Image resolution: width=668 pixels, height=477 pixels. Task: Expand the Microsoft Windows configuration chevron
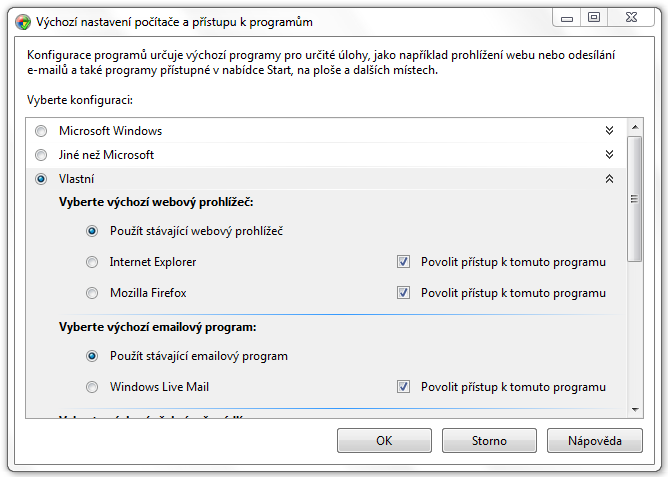click(x=609, y=131)
